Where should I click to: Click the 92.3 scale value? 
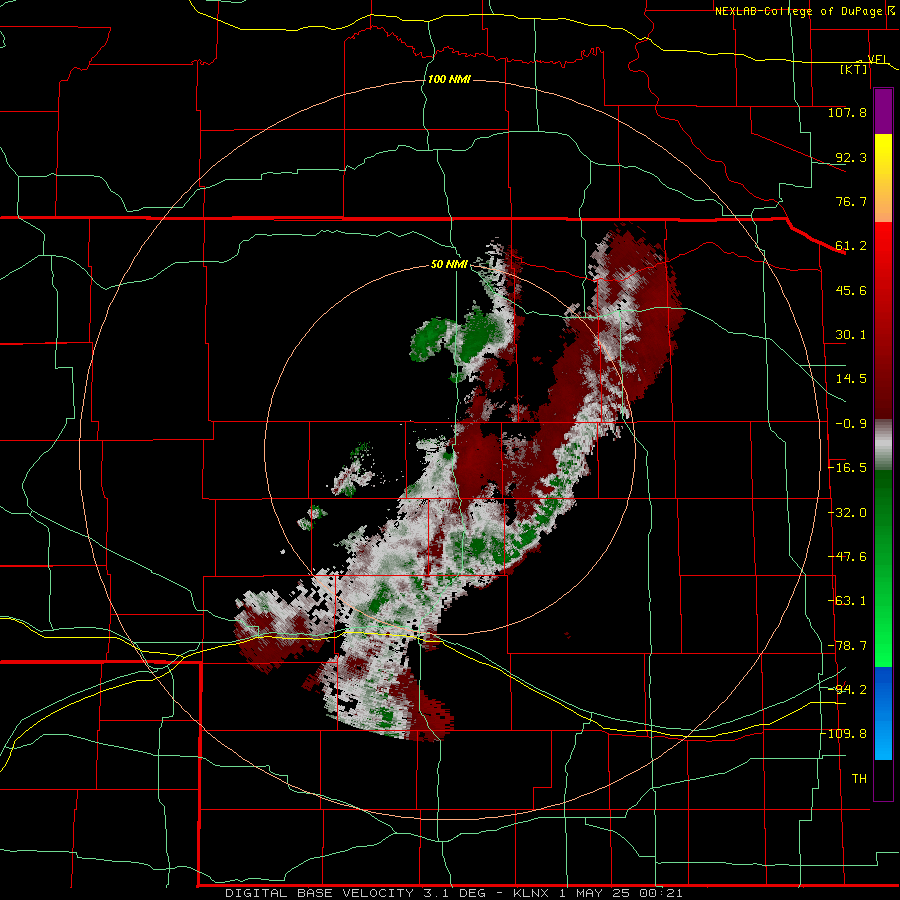(x=851, y=157)
